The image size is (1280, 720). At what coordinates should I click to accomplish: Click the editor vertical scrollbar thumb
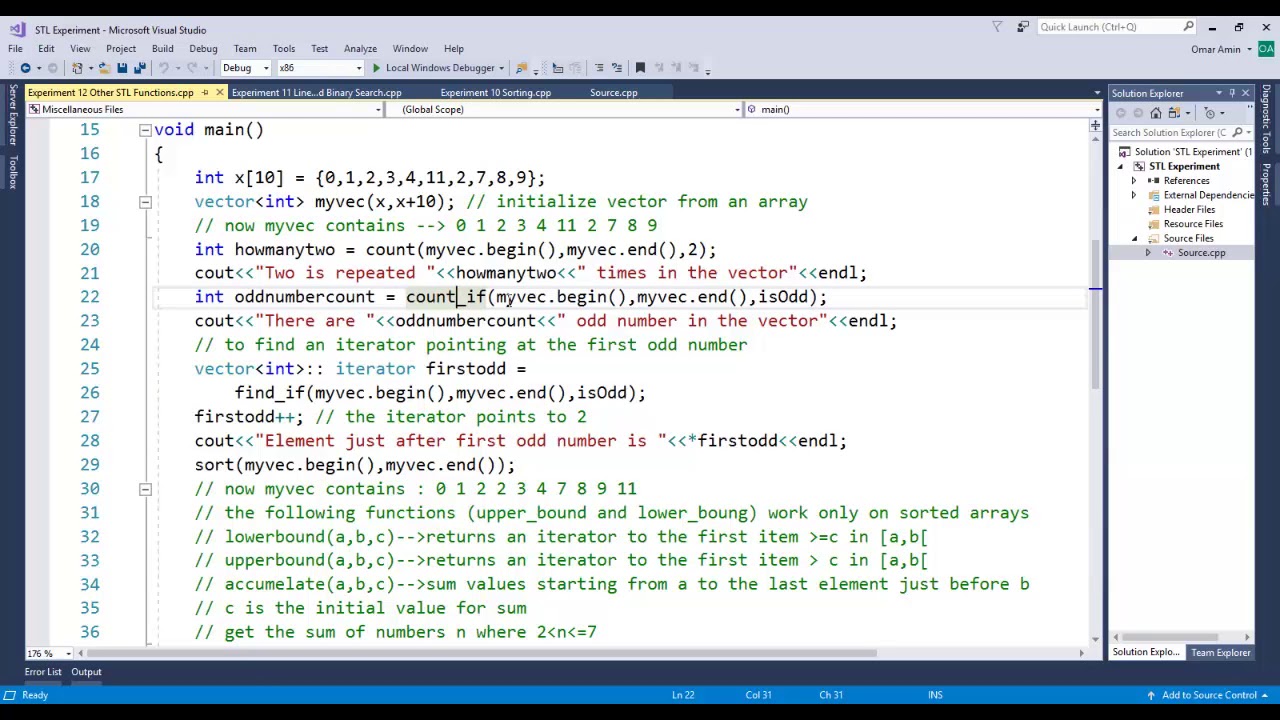pos(1095,316)
